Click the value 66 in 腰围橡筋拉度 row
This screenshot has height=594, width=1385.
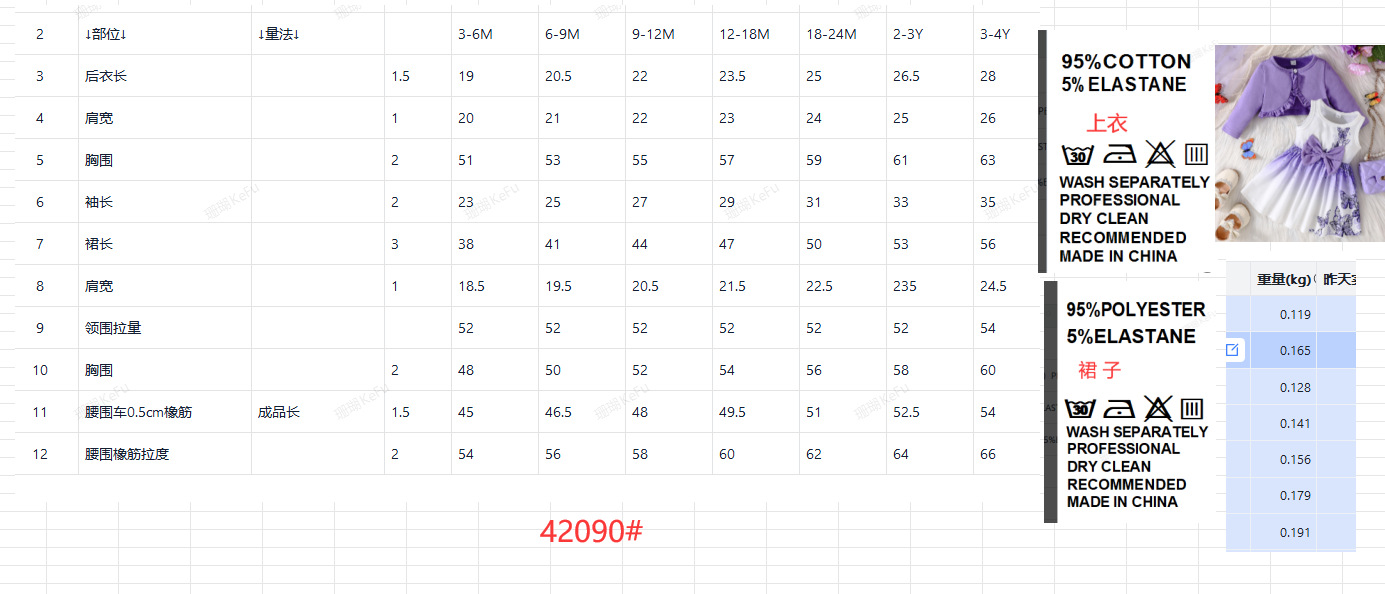point(988,454)
